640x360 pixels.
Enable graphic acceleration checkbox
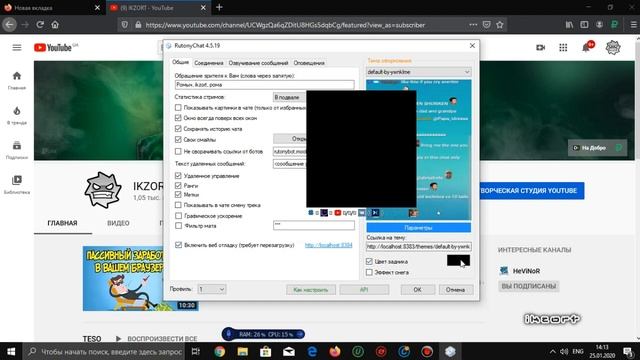tap(178, 216)
